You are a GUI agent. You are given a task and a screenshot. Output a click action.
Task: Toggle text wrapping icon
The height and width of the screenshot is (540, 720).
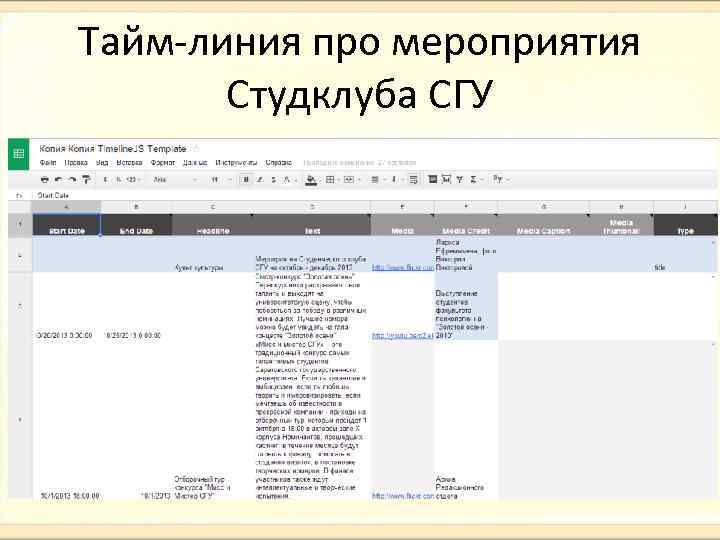(x=414, y=180)
